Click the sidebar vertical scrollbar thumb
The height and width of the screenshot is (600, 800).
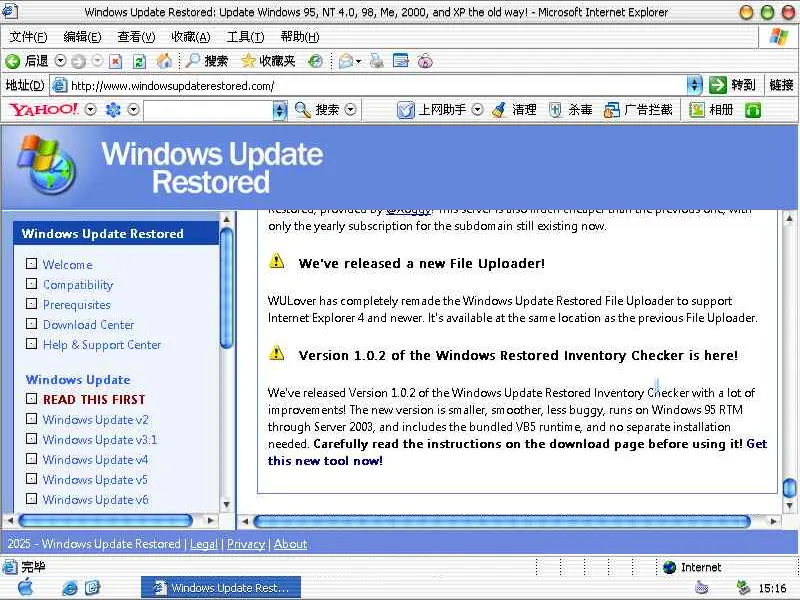226,288
